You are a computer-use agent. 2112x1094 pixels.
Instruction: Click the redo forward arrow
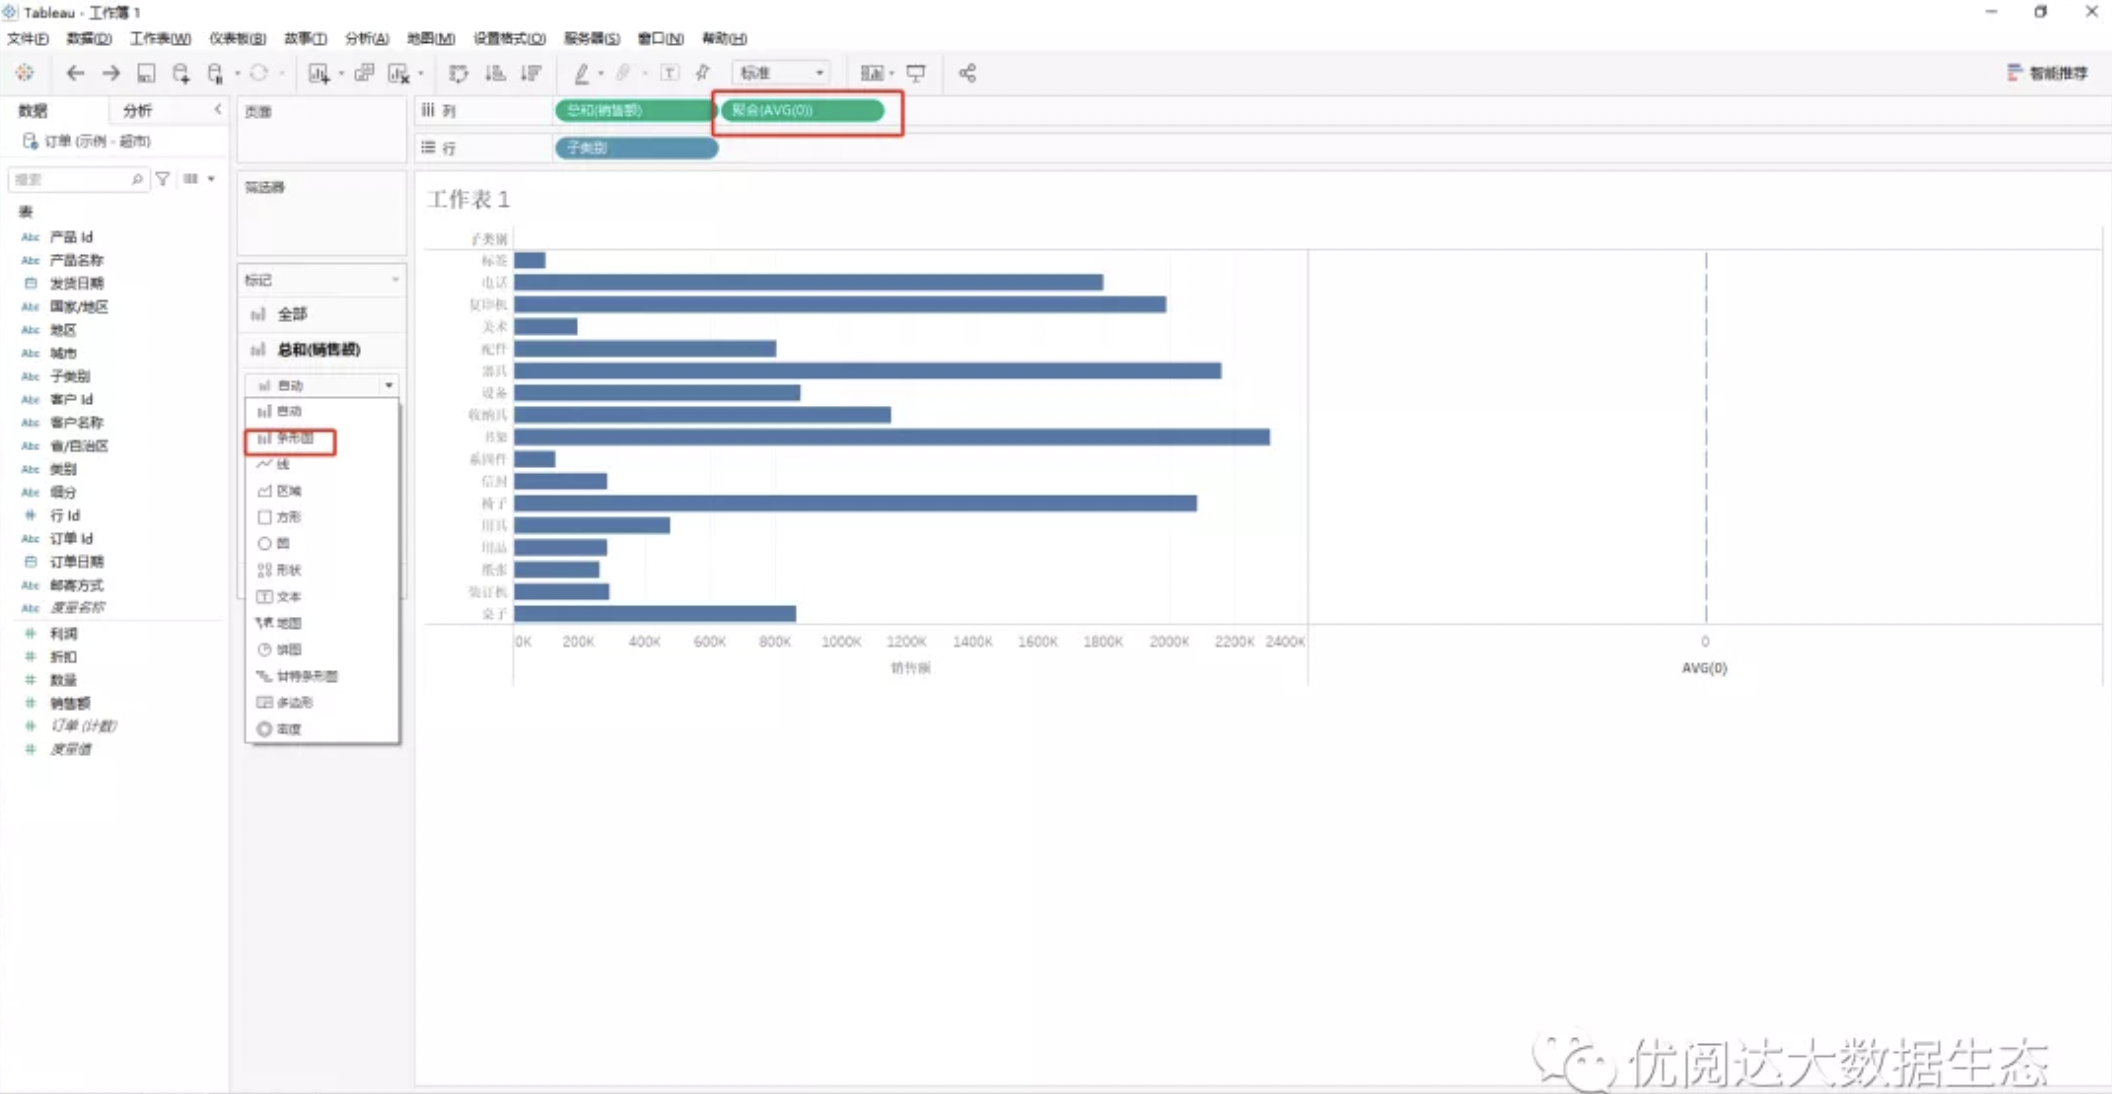[x=111, y=73]
